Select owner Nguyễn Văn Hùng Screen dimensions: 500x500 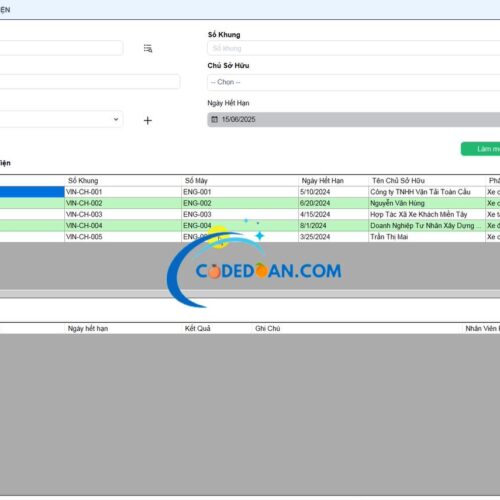(427, 203)
